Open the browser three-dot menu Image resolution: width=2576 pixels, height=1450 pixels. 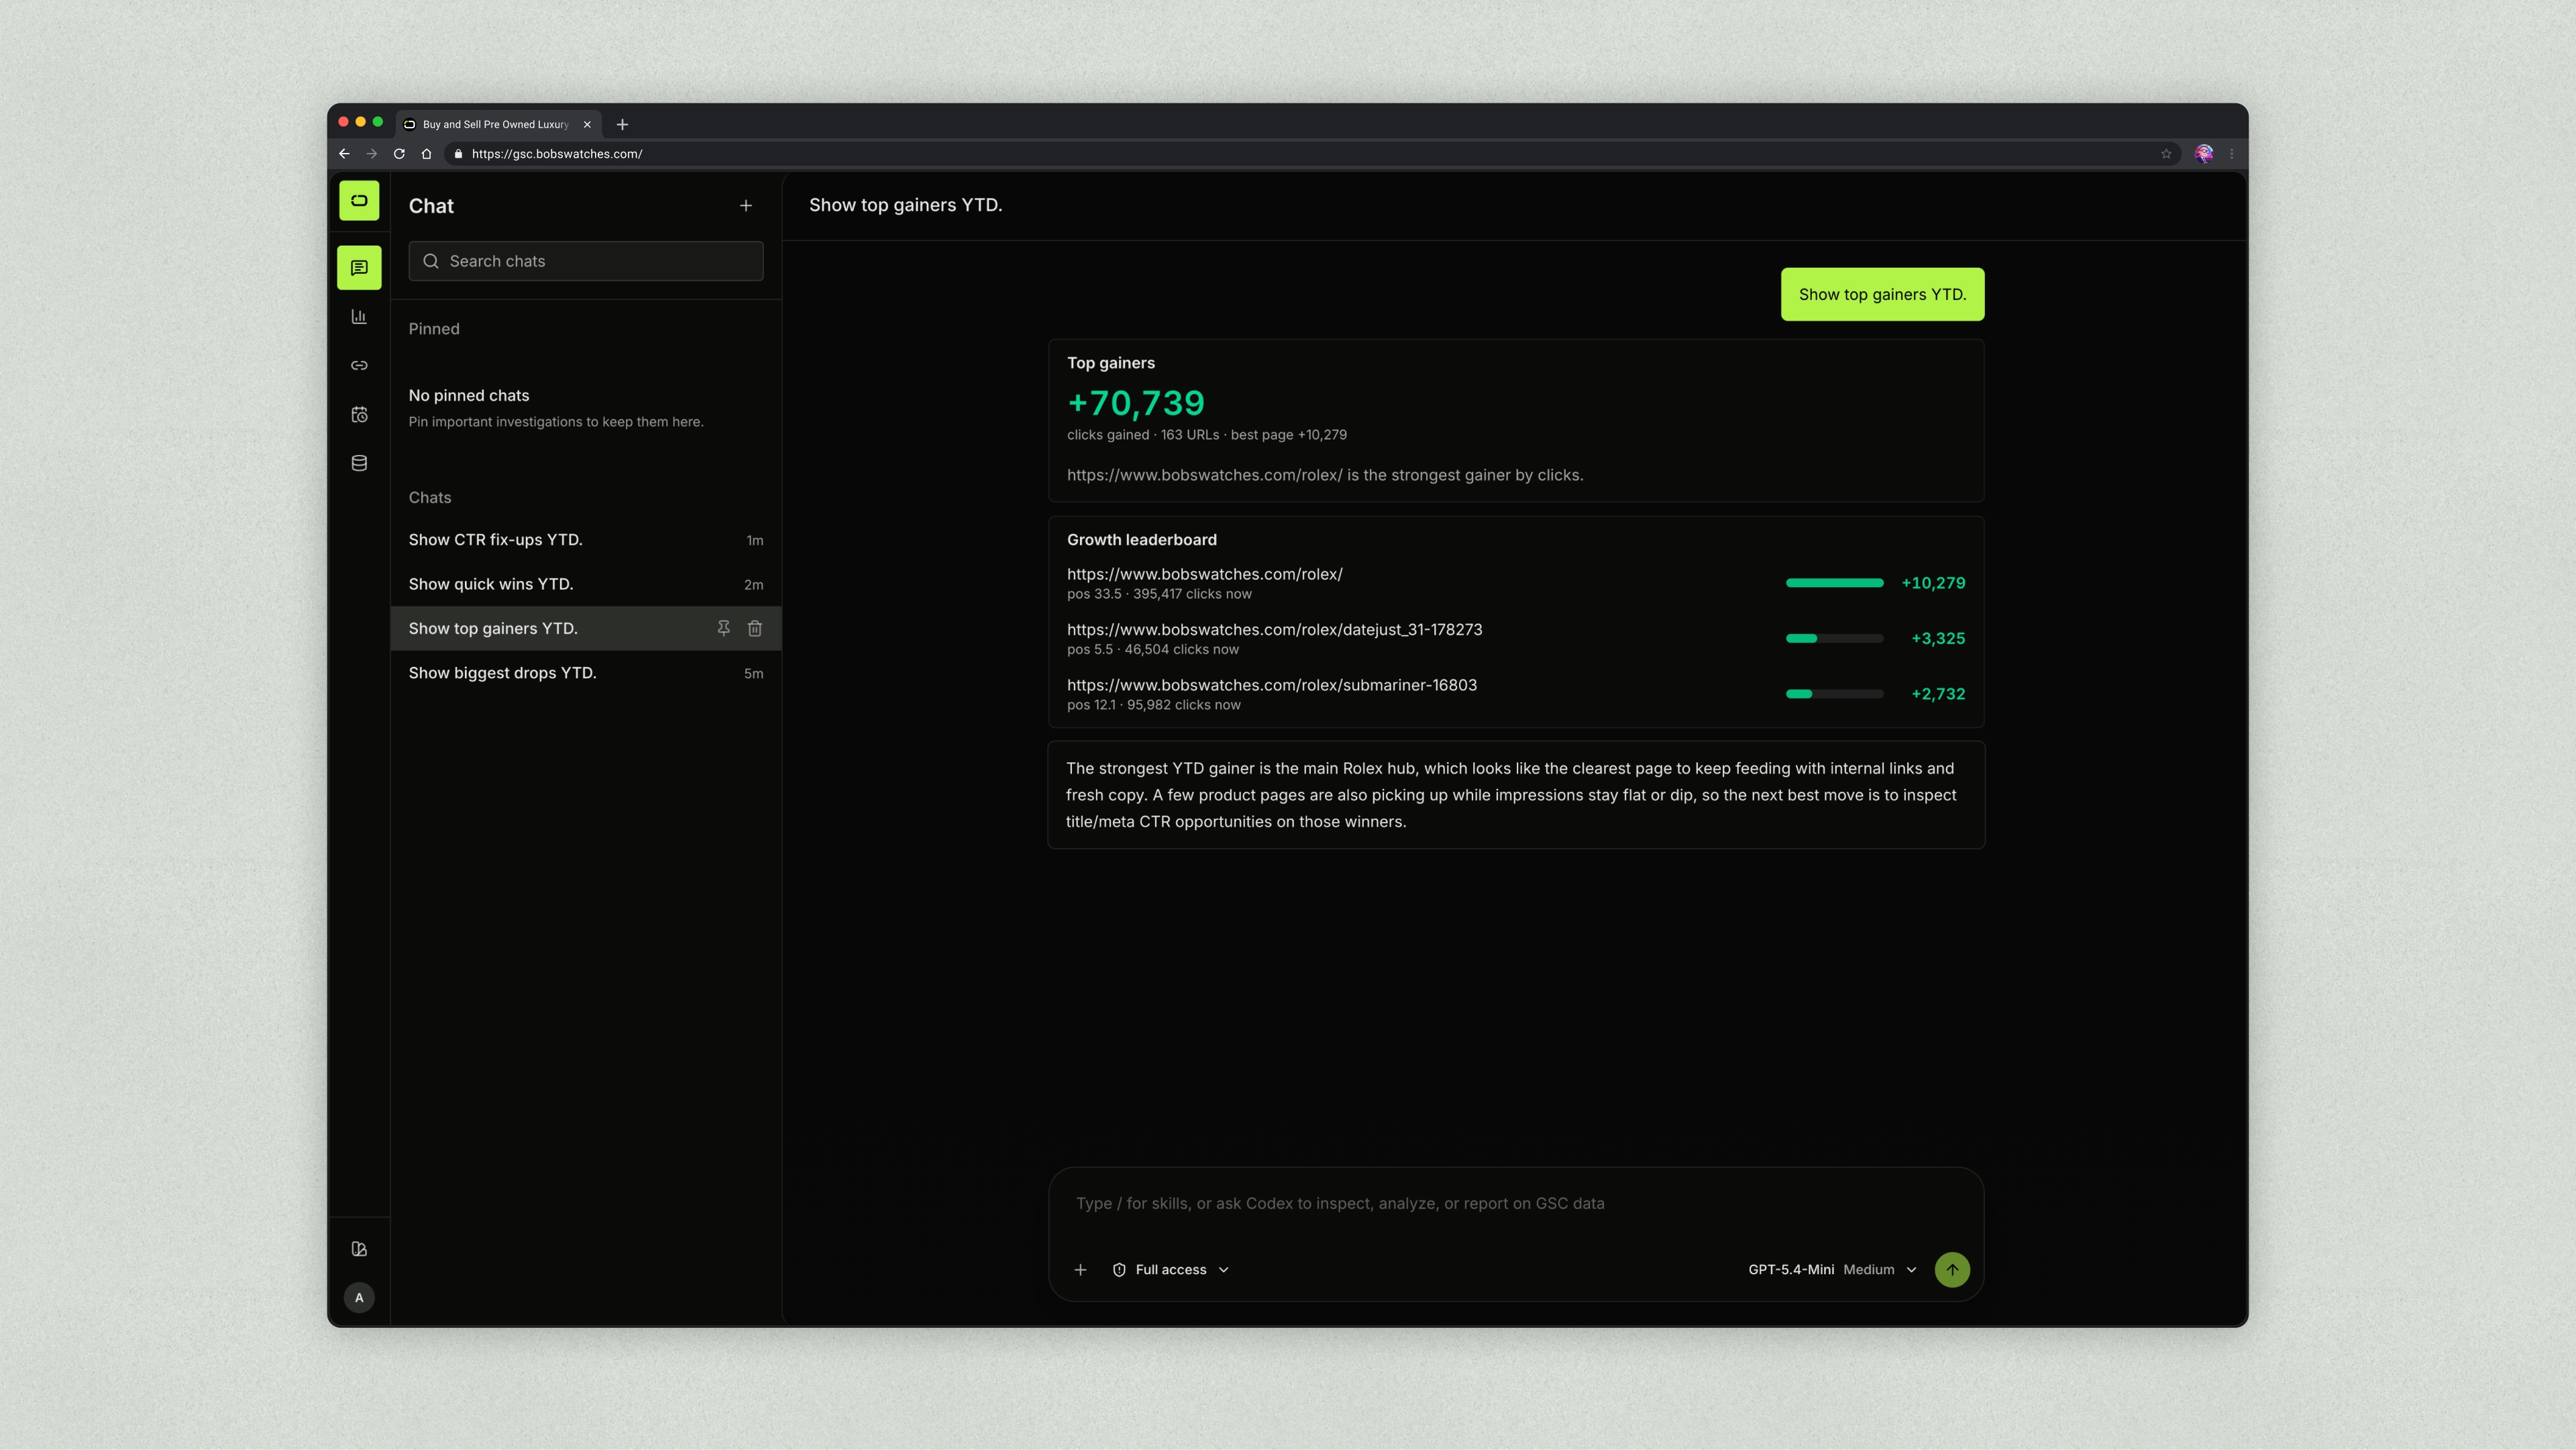(2232, 154)
